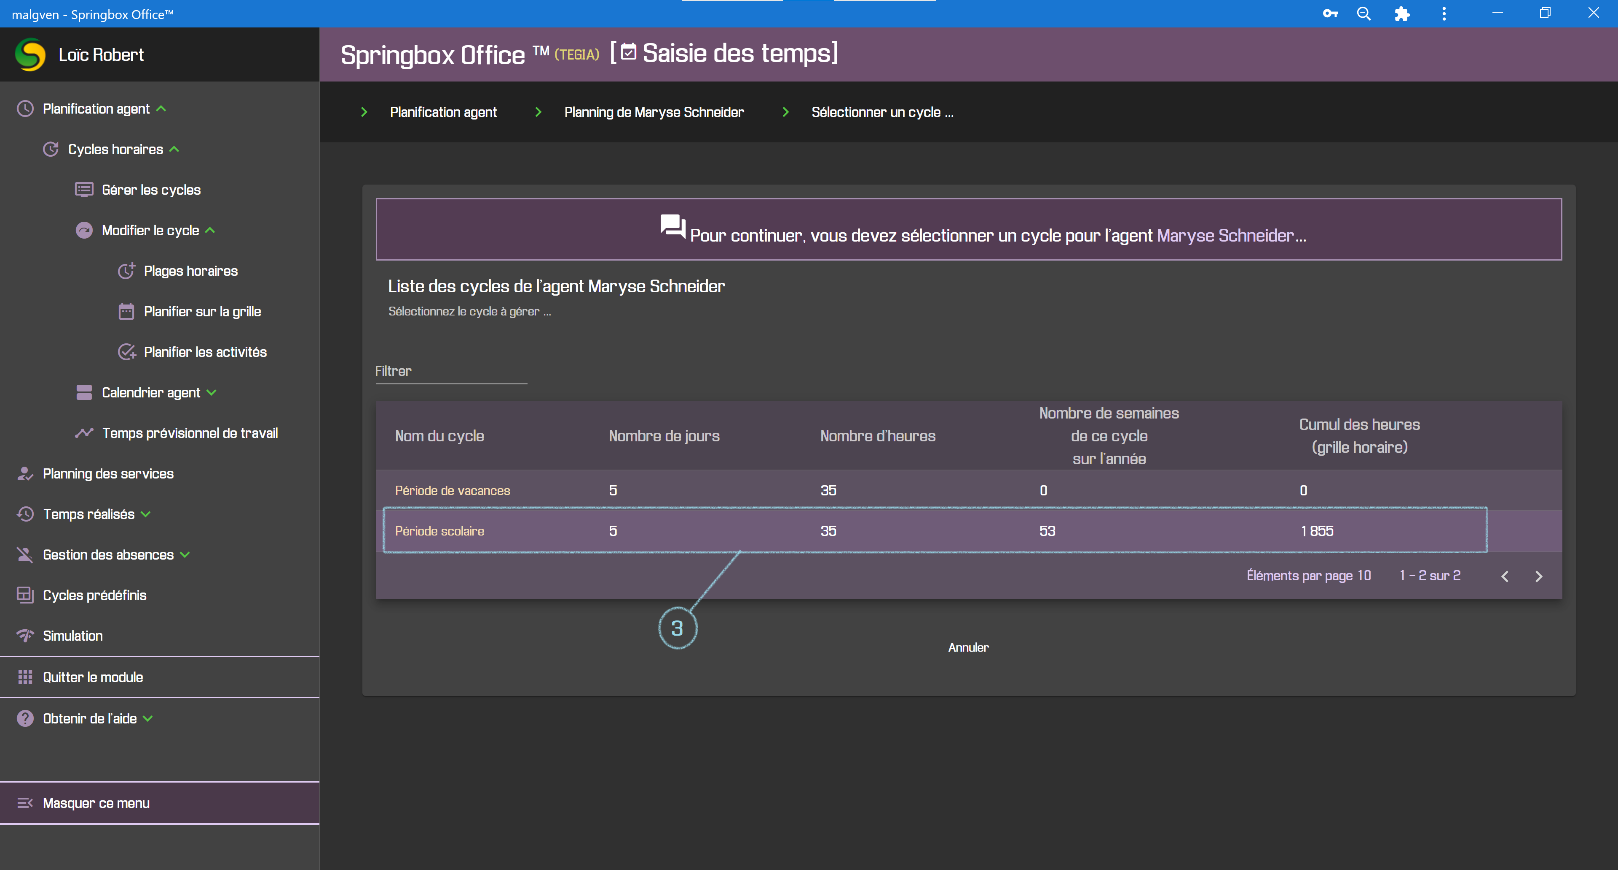Go to the previous table page
Image resolution: width=1618 pixels, height=870 pixels.
point(1505,576)
